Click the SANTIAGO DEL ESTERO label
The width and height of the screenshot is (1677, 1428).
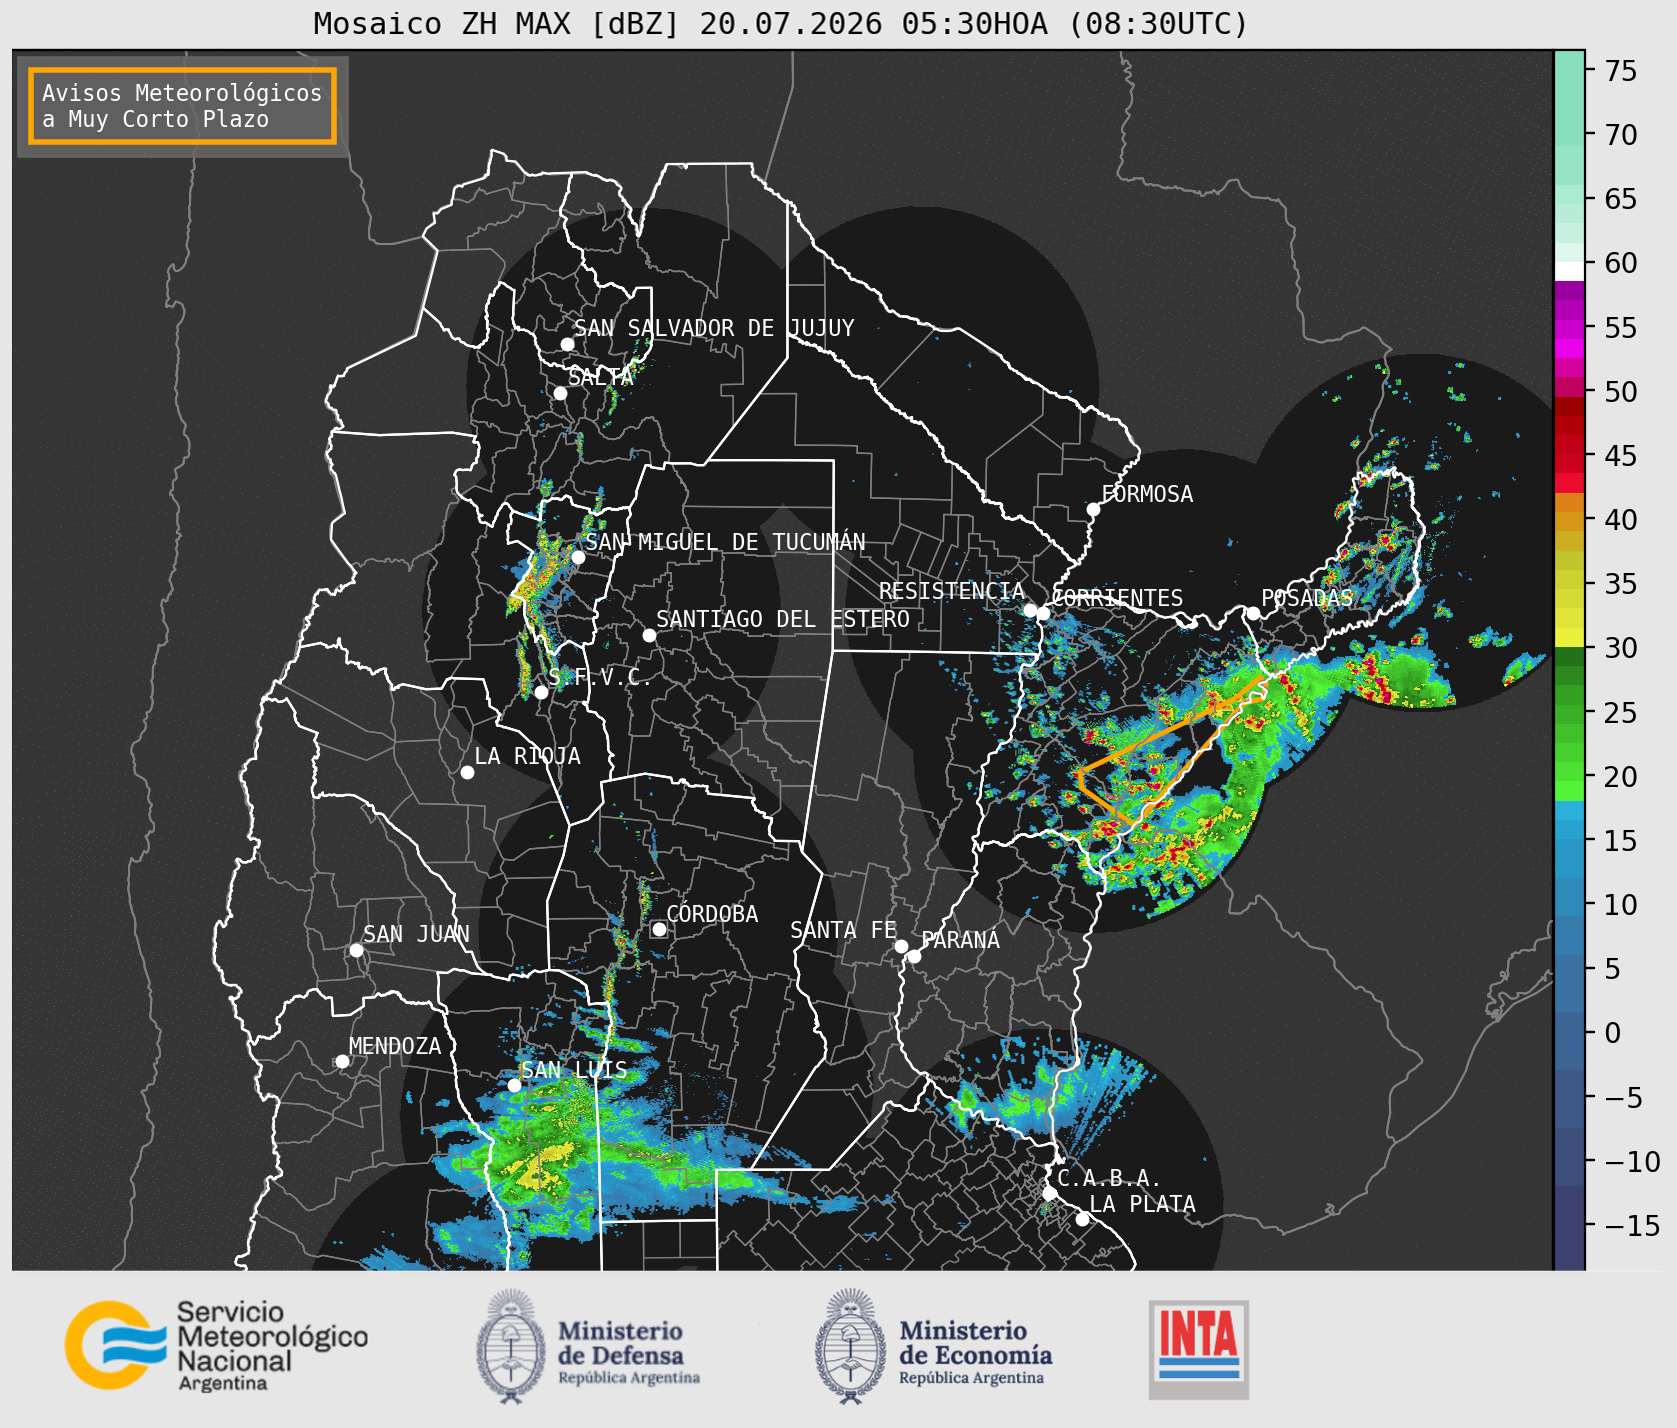783,619
